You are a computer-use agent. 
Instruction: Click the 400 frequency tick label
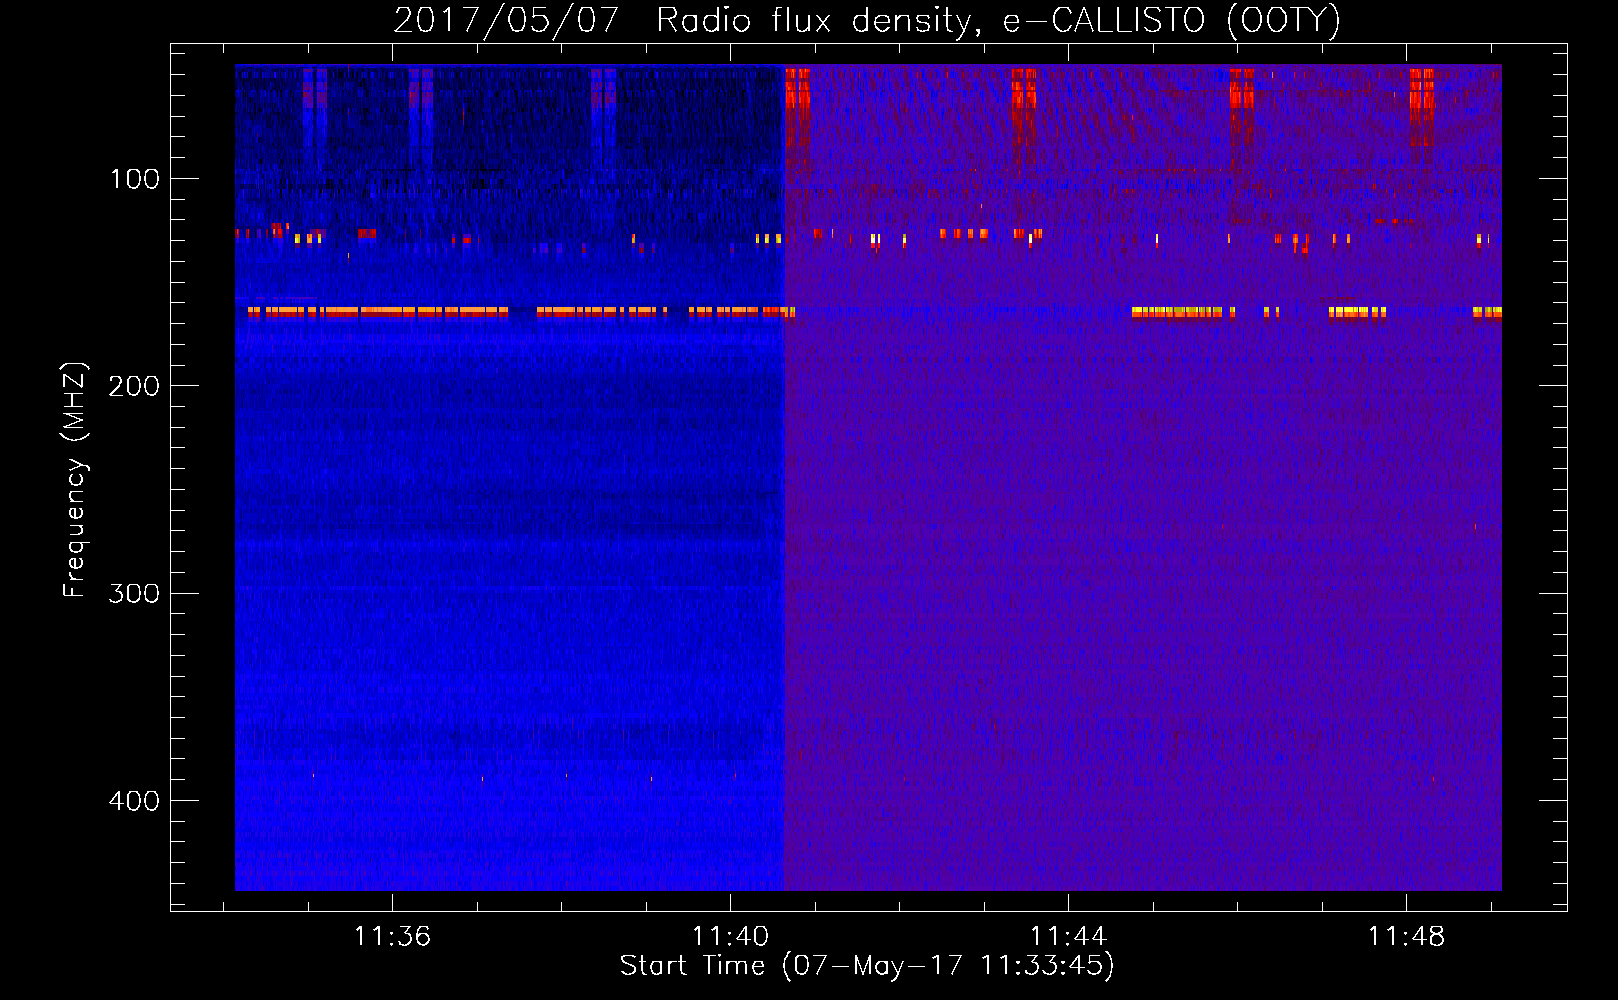coord(134,801)
